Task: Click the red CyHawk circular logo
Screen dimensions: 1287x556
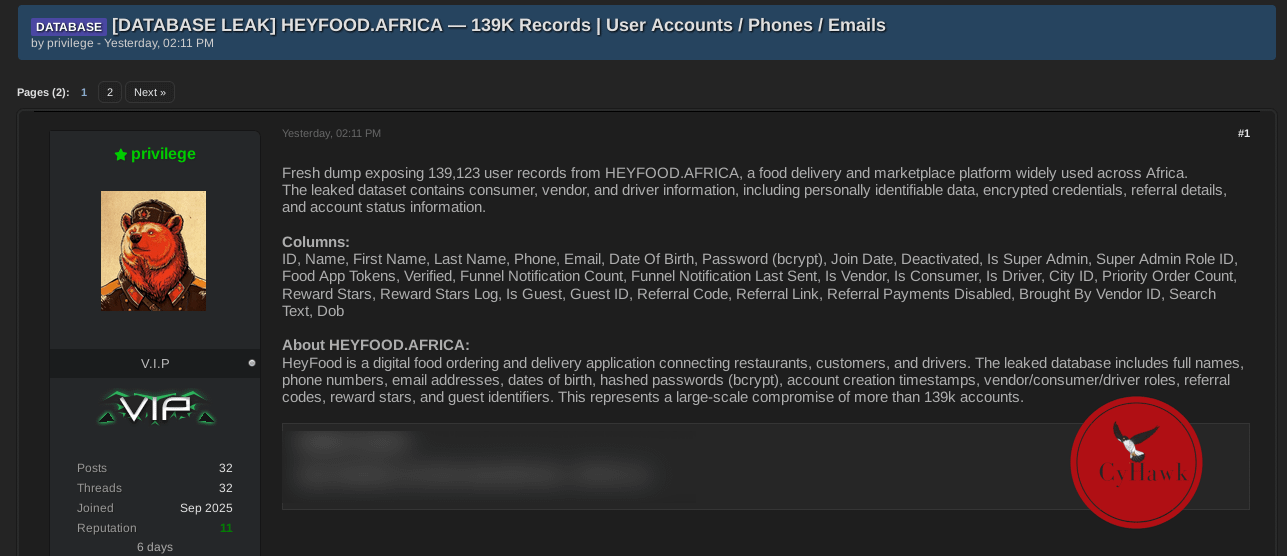Action: (x=1136, y=462)
